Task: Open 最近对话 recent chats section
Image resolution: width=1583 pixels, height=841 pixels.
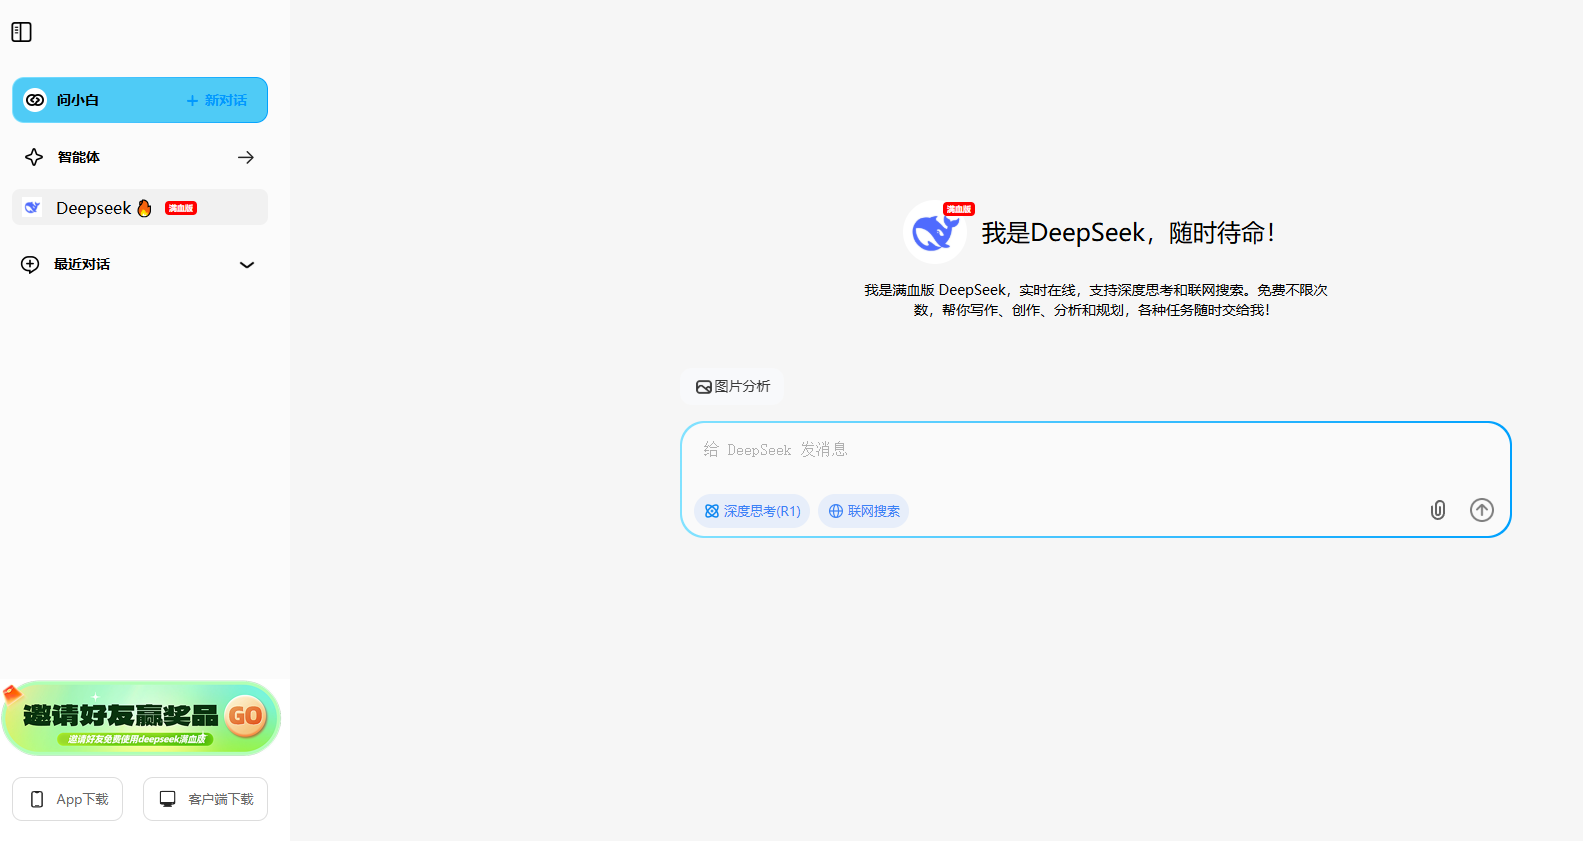Action: 140,264
